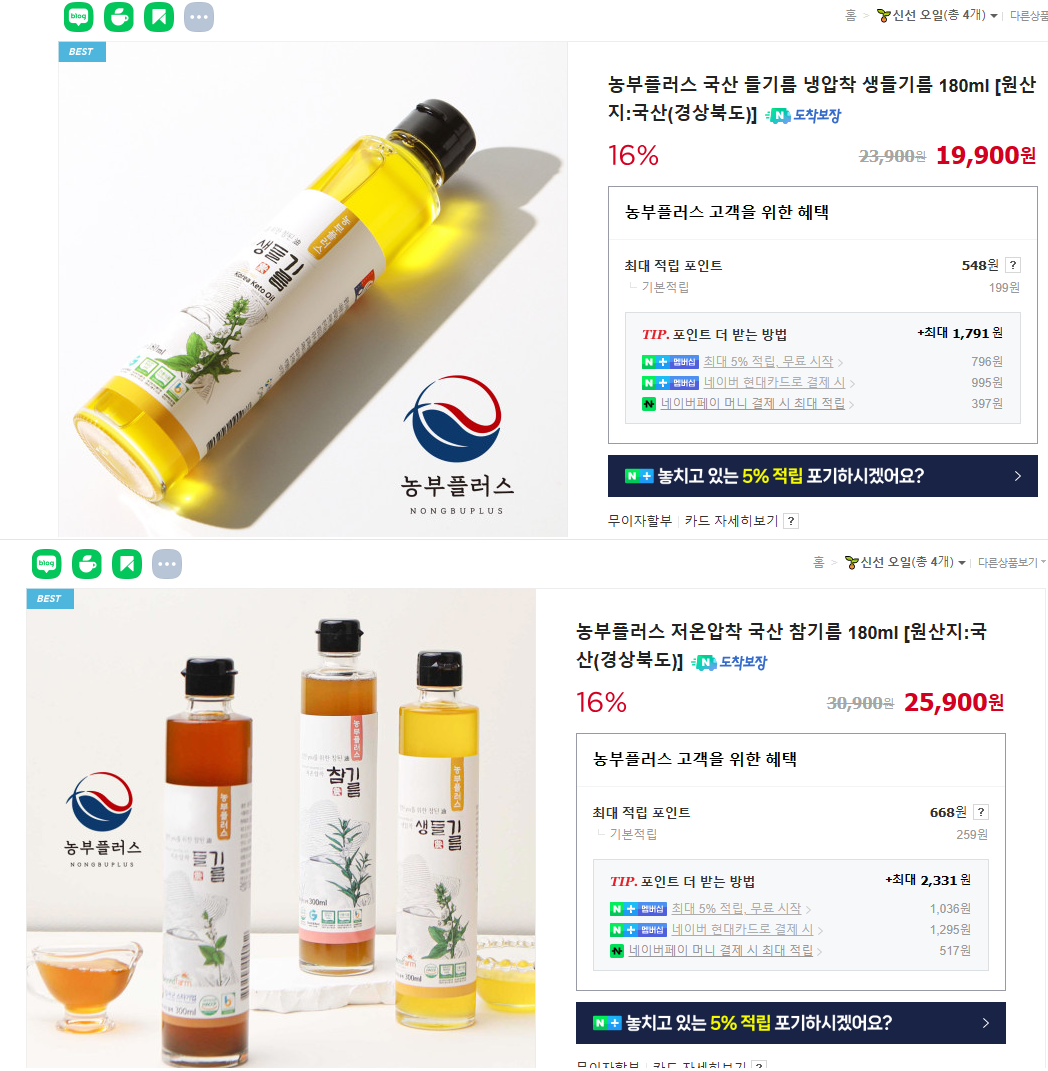The height and width of the screenshot is (1071, 1048).
Task: Open 네이버페이 머니 결제 link for bottom product
Action: [721, 950]
